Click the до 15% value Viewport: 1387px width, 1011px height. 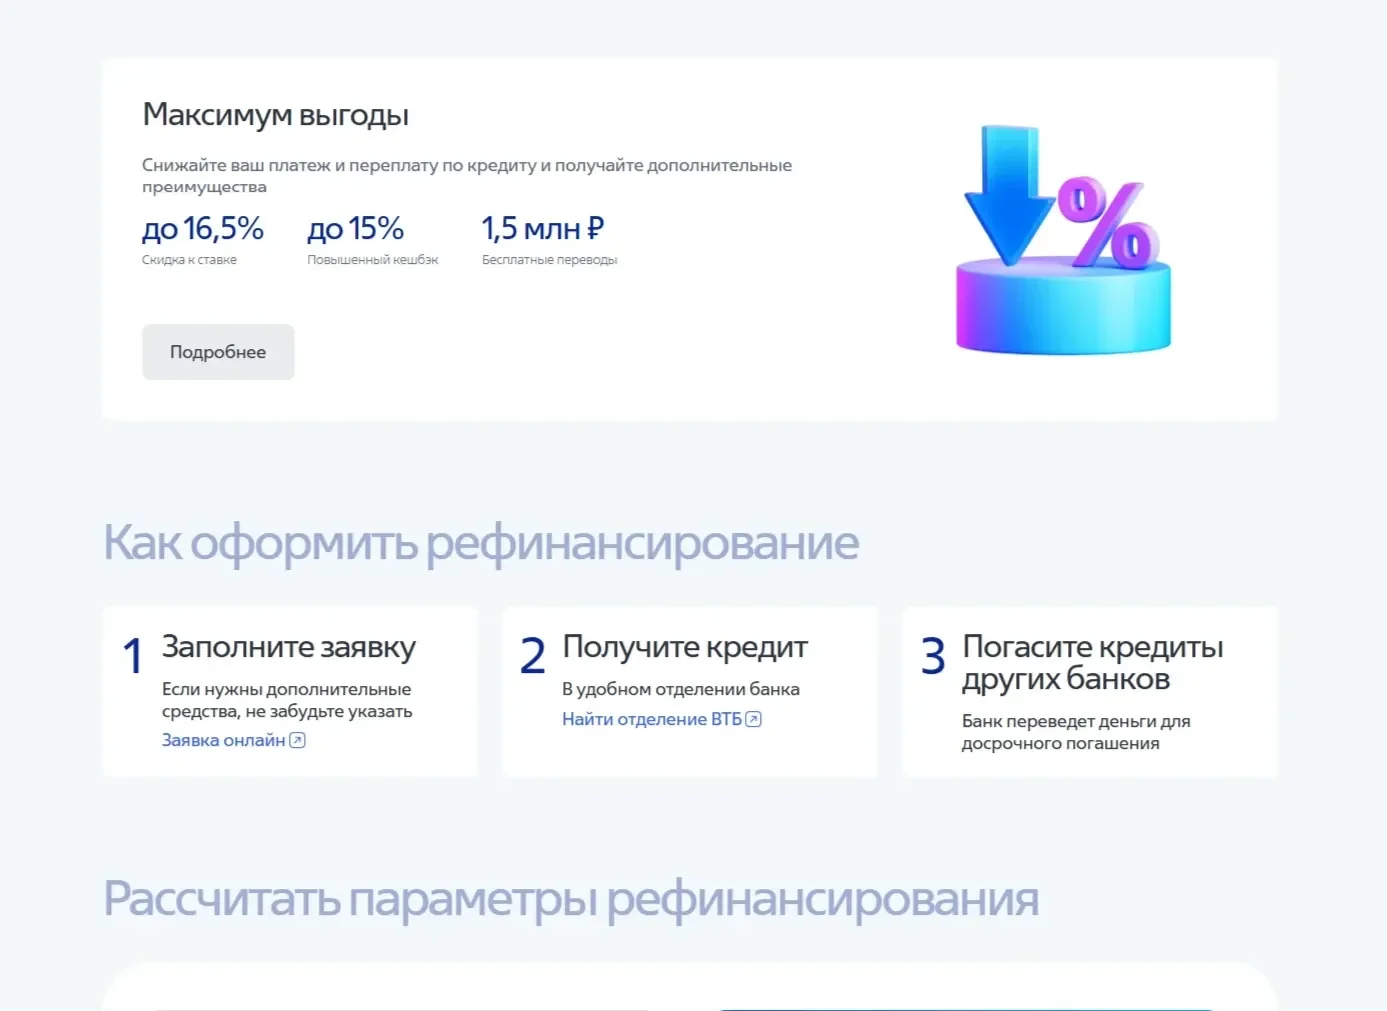(356, 229)
